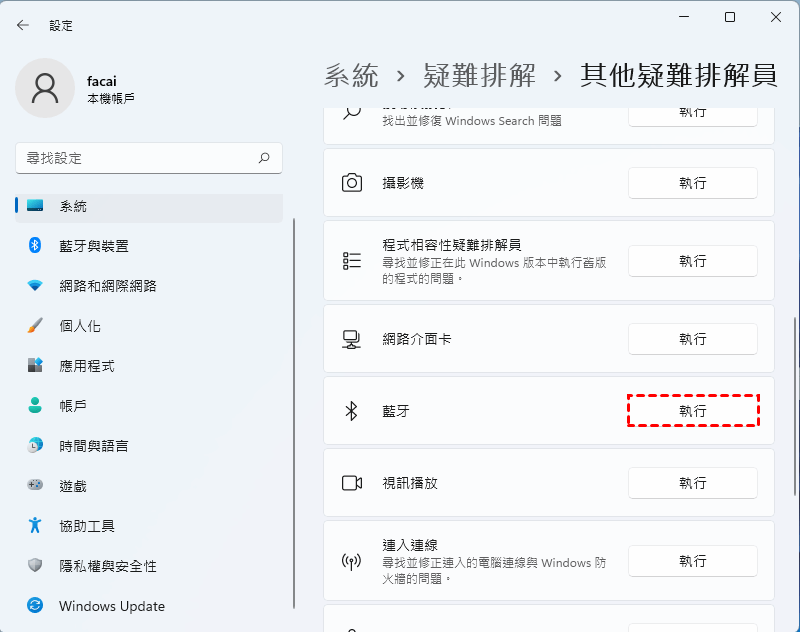Run the 藍牙 troubleshooter with 執行
The height and width of the screenshot is (632, 800).
(x=692, y=411)
